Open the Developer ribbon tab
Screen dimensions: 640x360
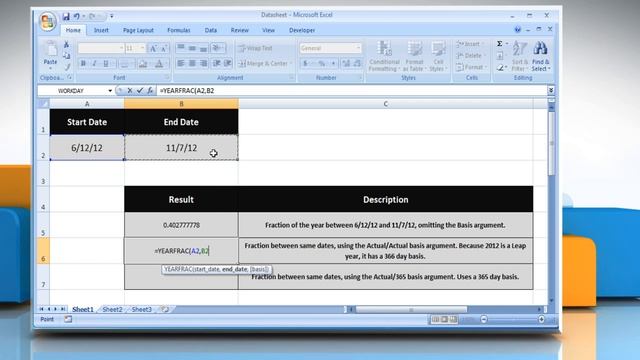click(302, 30)
